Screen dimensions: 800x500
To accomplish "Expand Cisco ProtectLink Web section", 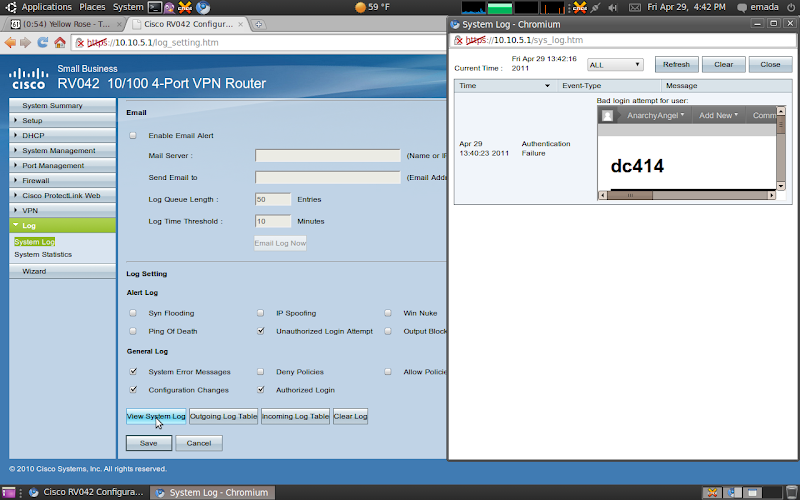I will point(62,195).
